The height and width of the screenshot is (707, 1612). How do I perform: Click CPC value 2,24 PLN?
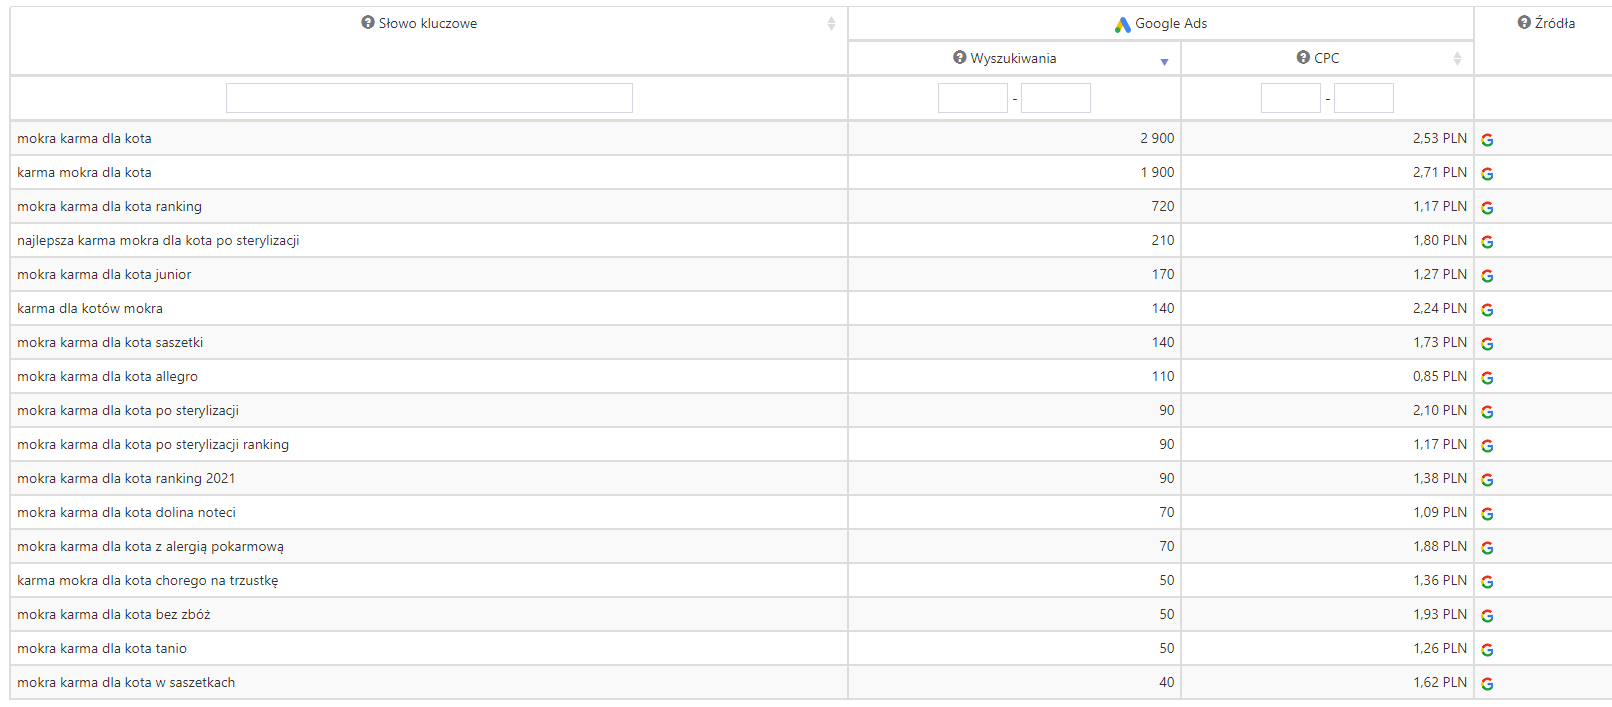coord(1440,308)
